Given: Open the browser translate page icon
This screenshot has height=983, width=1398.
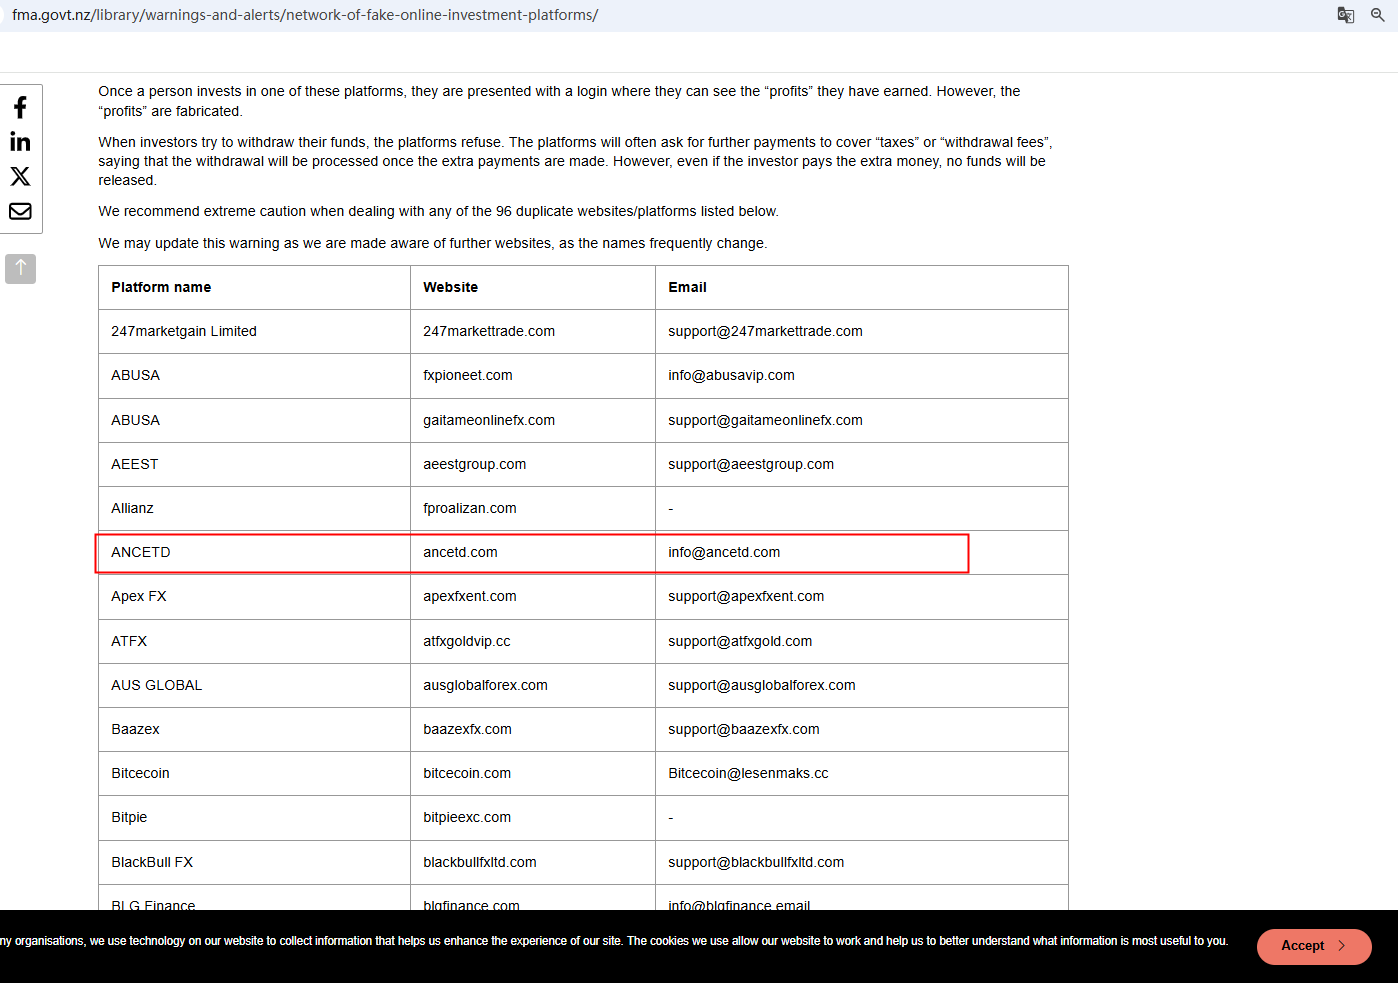Looking at the screenshot, I should coord(1346,15).
